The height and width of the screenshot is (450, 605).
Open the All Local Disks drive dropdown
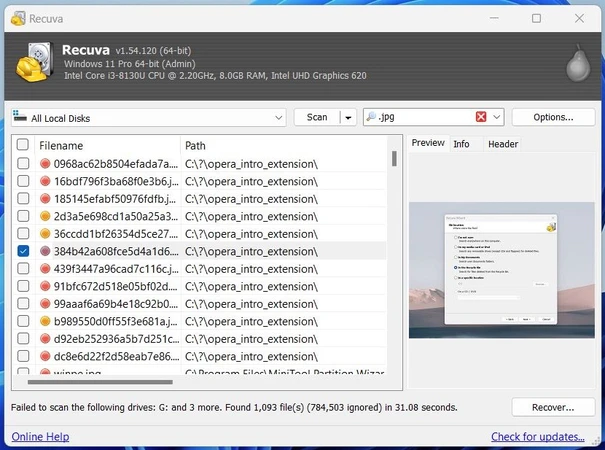tap(277, 118)
